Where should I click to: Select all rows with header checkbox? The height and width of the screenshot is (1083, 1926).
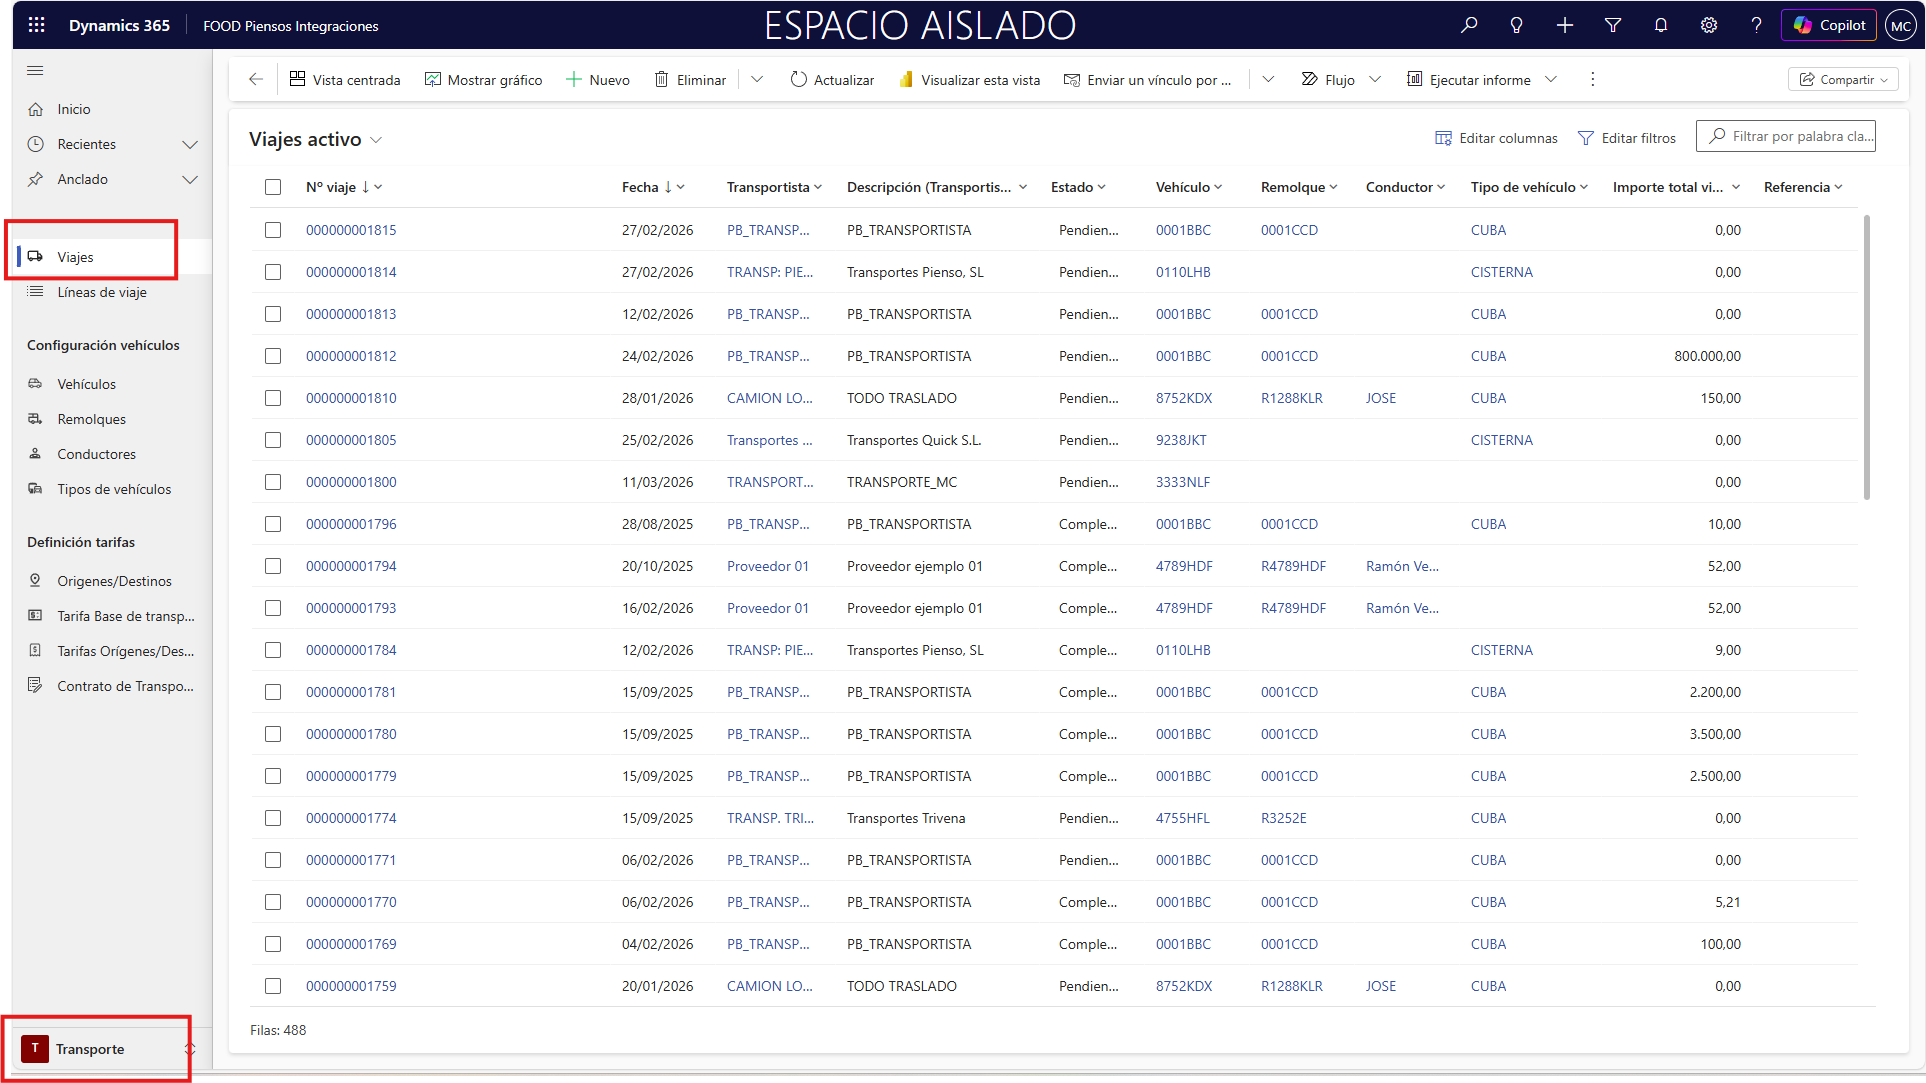273,187
